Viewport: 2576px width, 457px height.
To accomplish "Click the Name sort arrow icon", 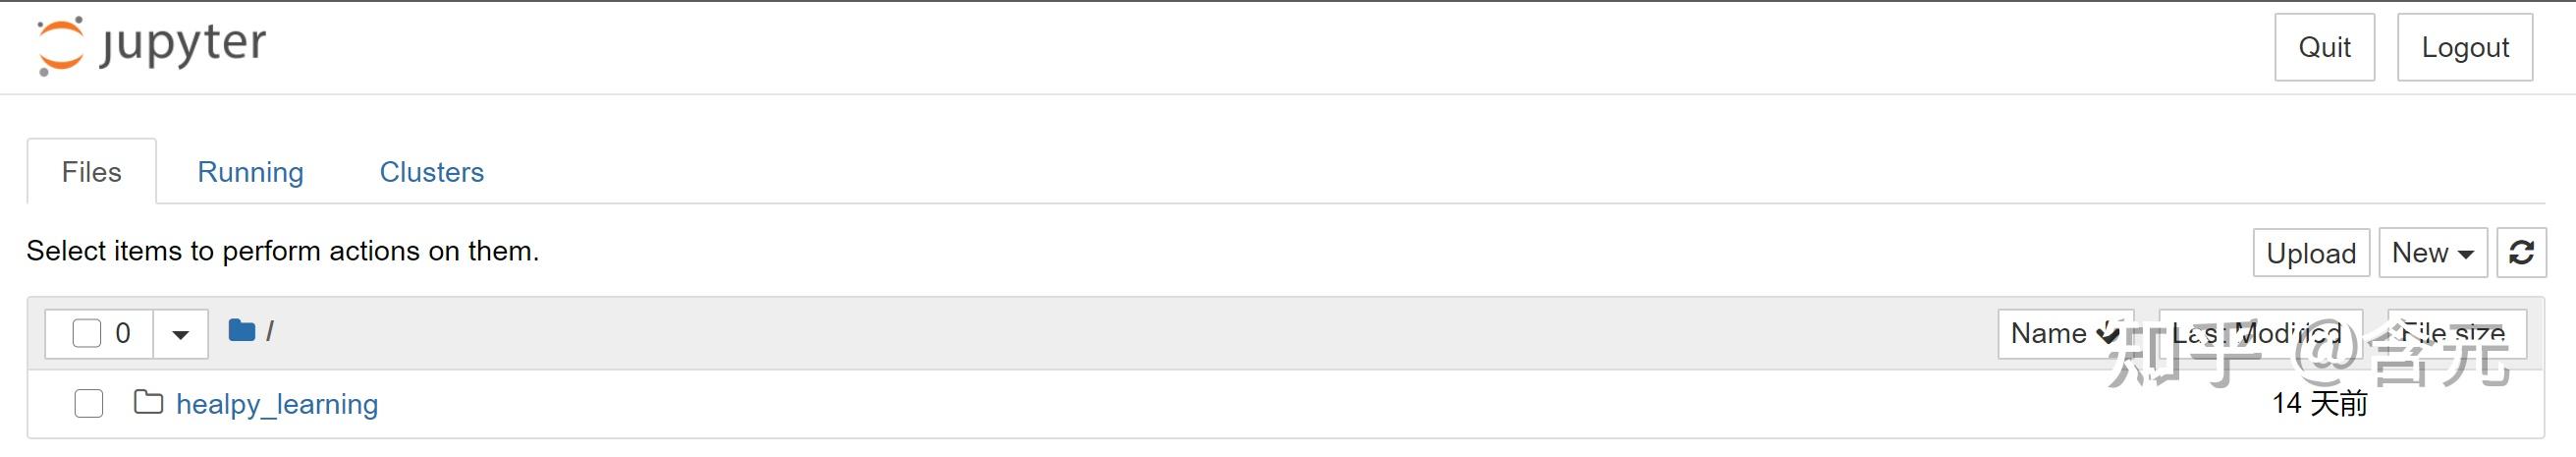I will coord(2108,333).
